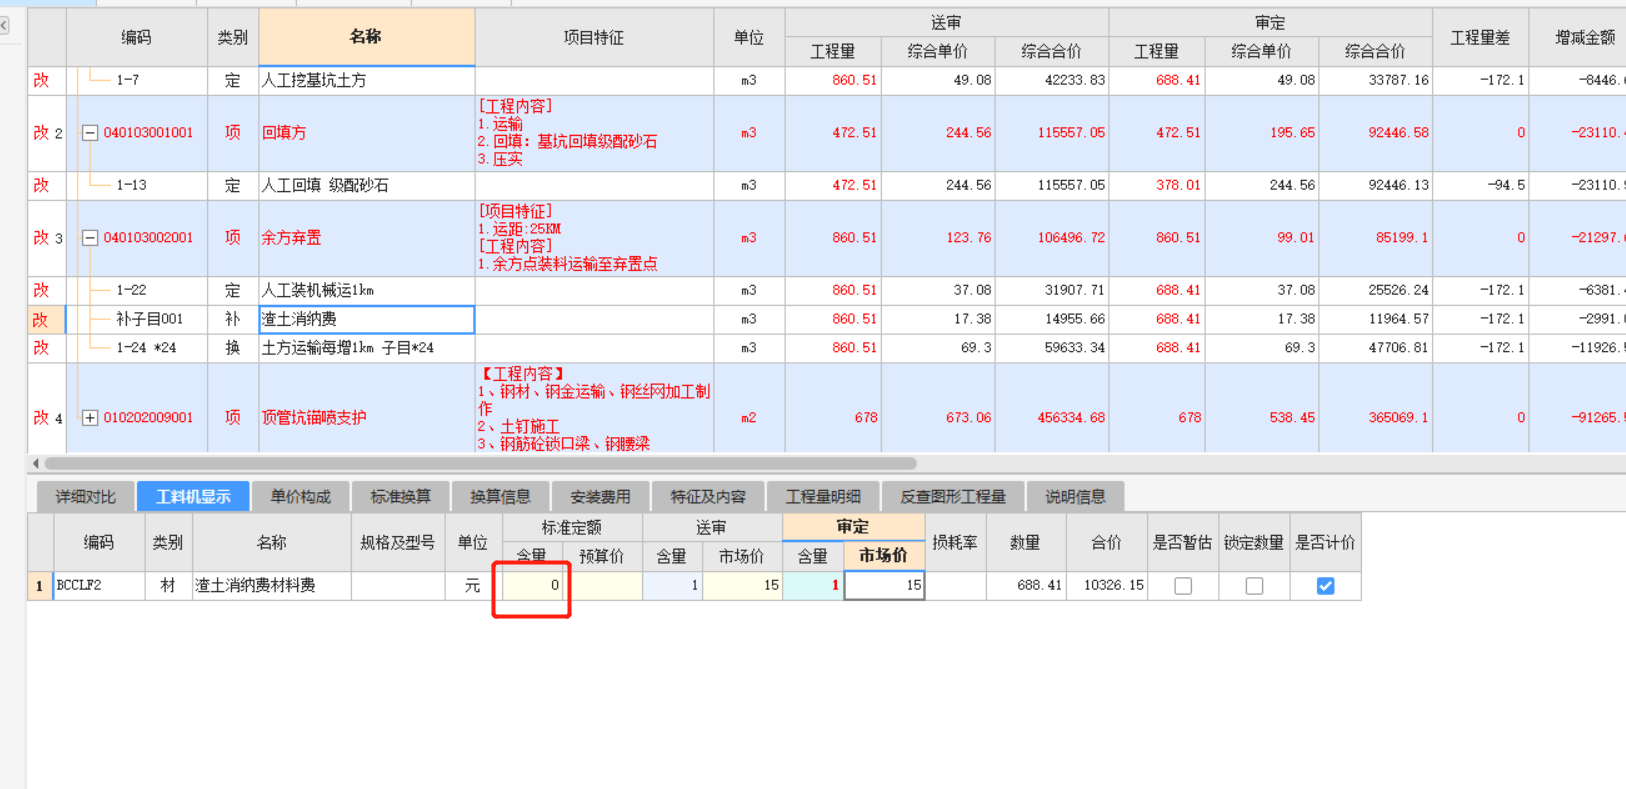The width and height of the screenshot is (1626, 789).
Task: Click the 改 marker of row 1-7
Action: (x=41, y=80)
